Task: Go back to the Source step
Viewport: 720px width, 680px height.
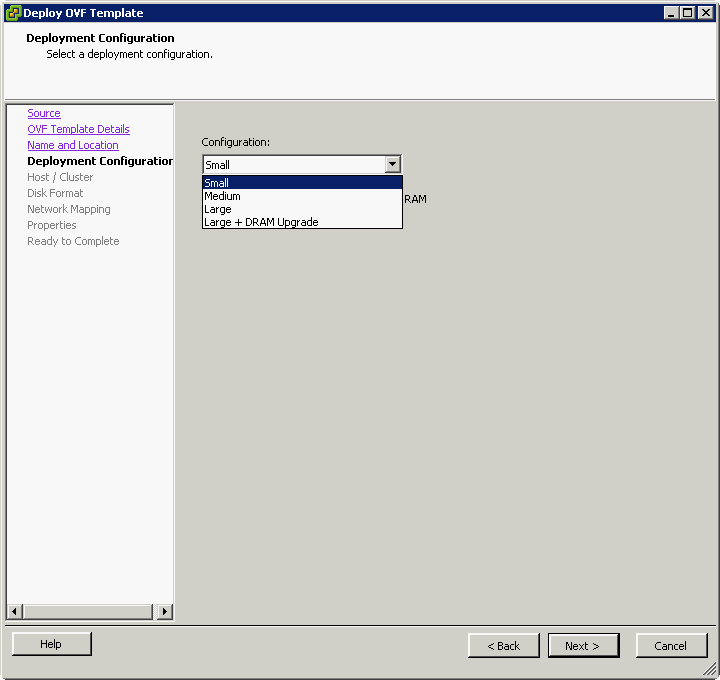Action: [x=44, y=114]
